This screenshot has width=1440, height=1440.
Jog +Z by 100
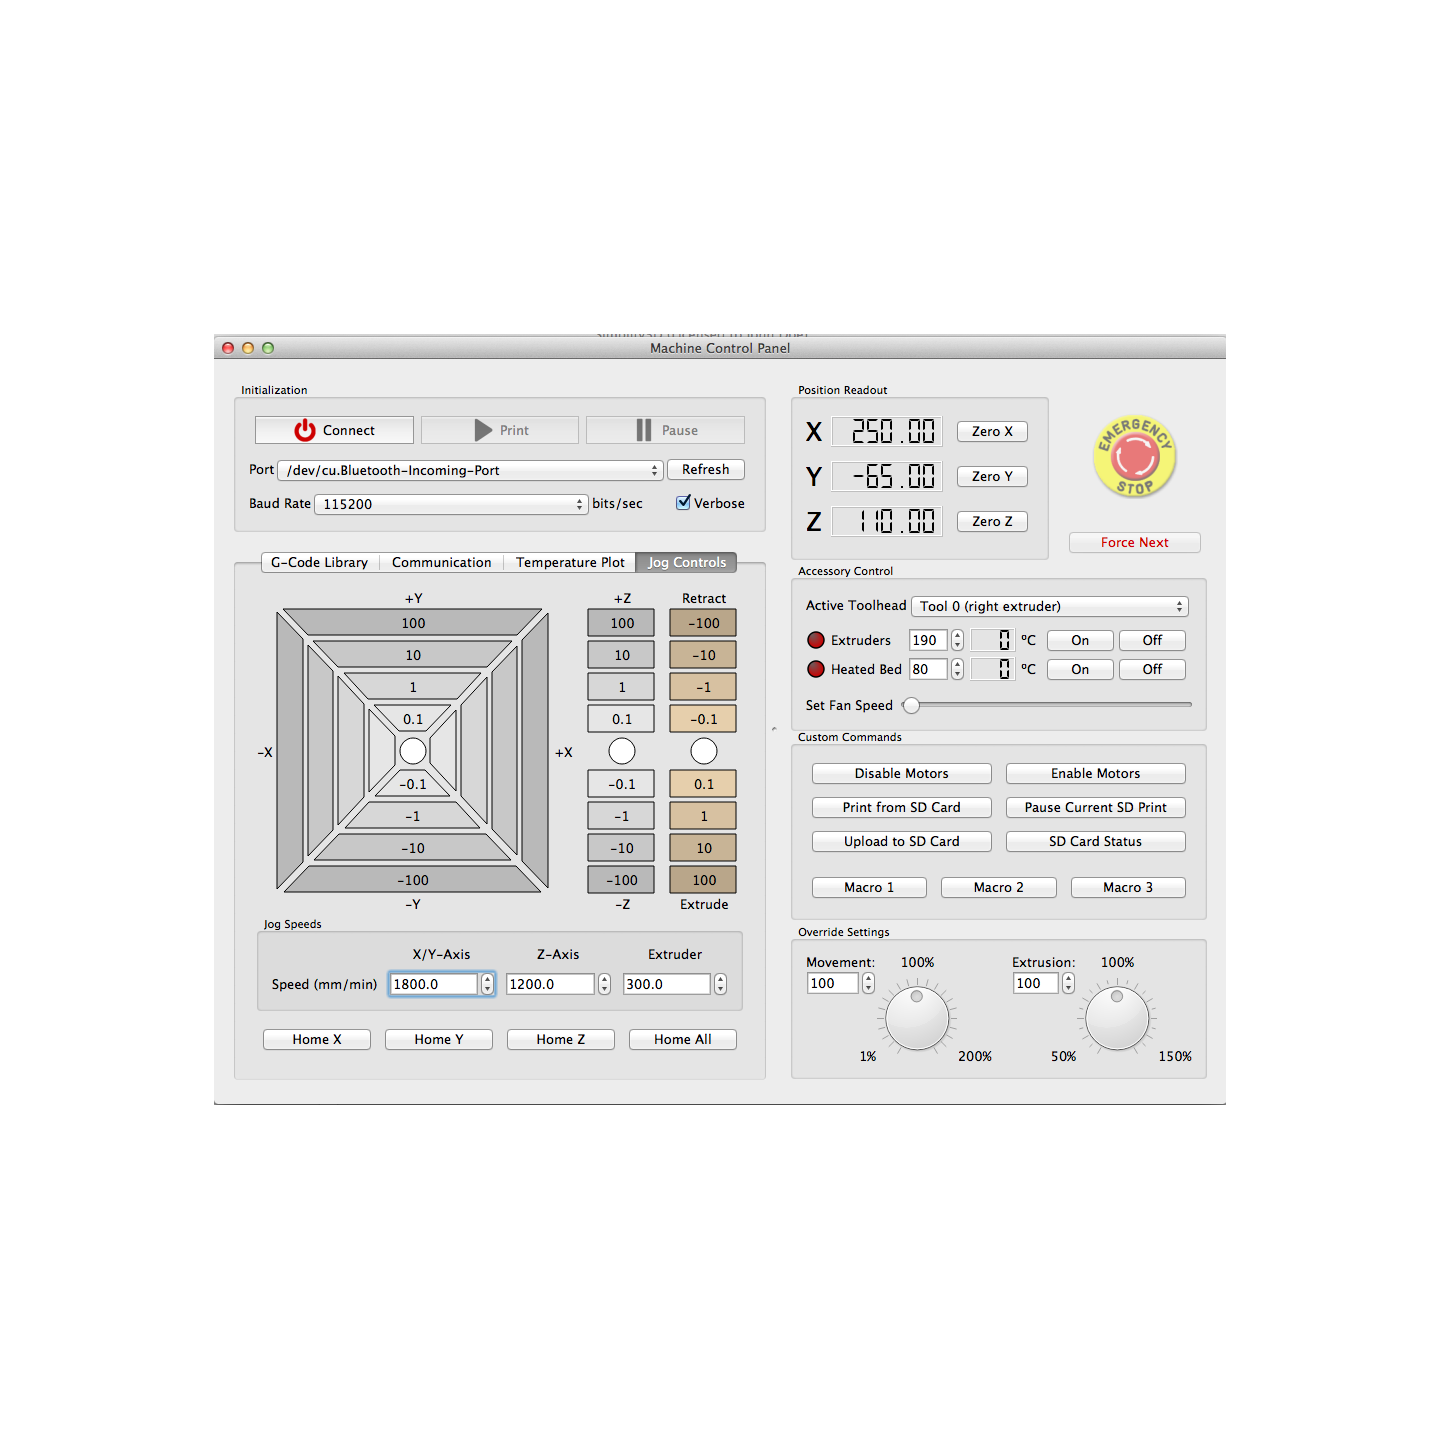pos(622,623)
